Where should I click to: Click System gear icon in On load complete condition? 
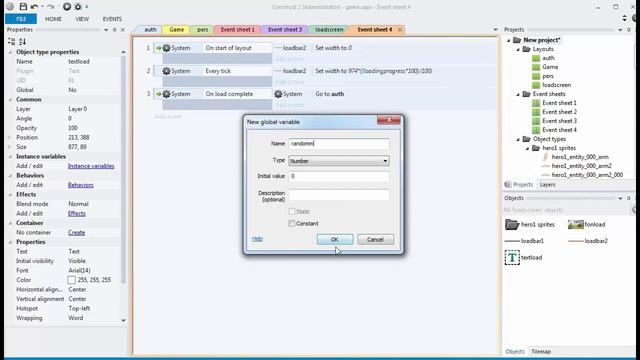166,94
